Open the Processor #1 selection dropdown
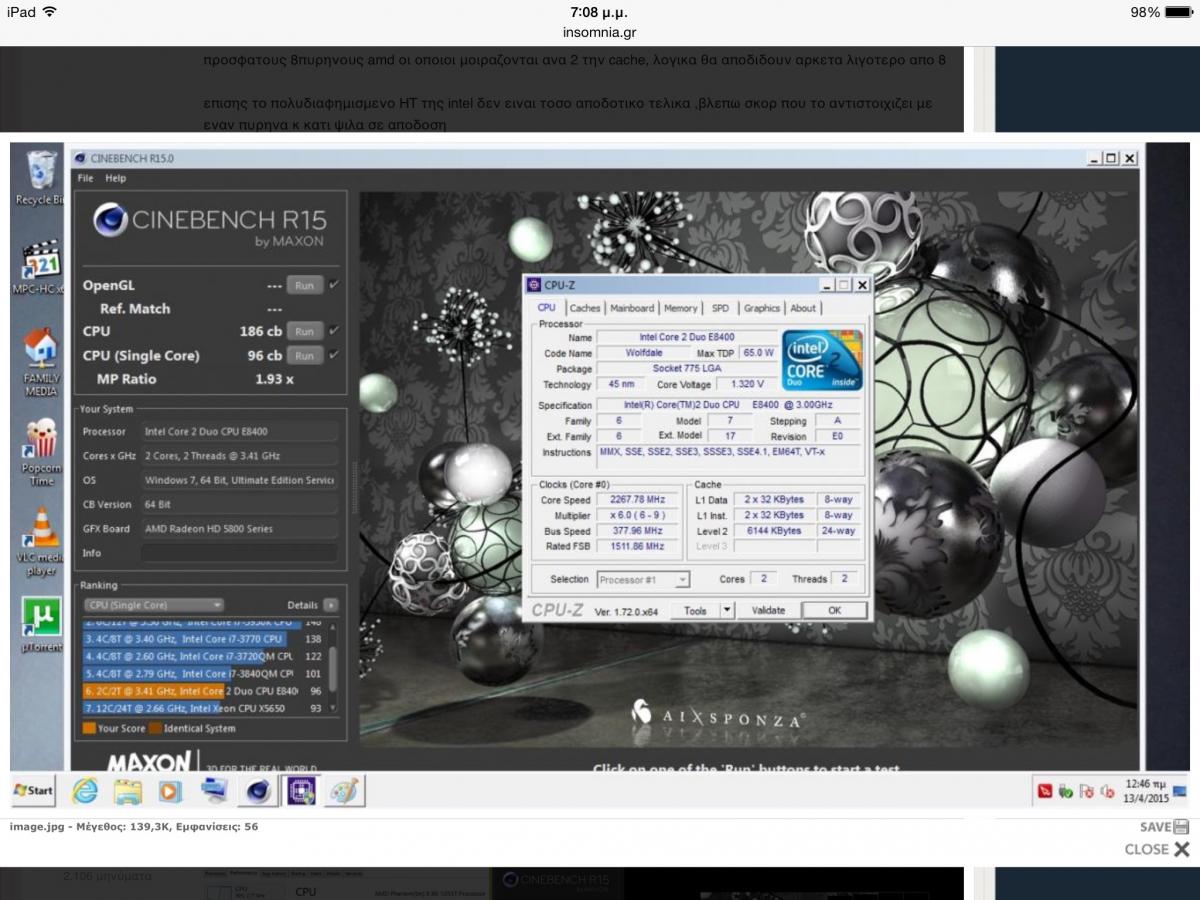 (x=643, y=579)
